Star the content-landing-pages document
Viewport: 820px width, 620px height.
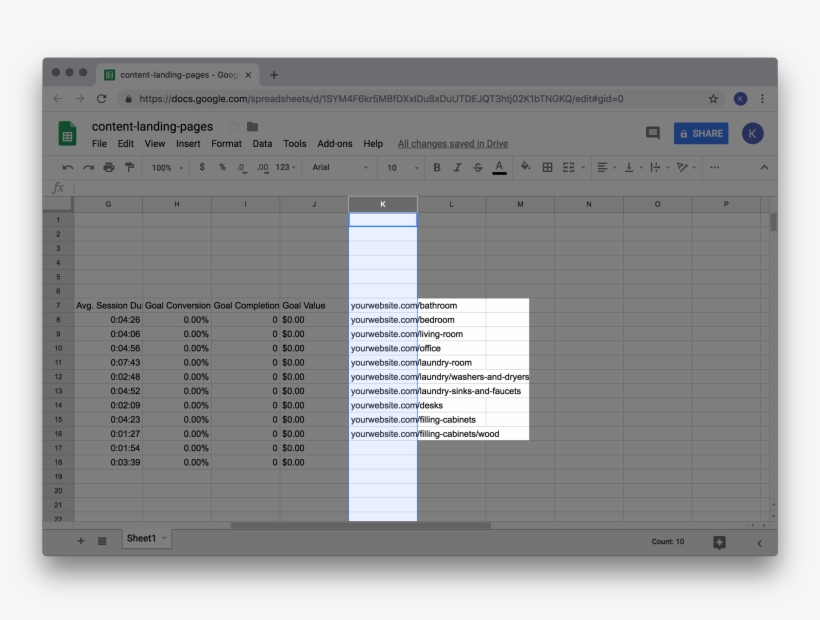[233, 127]
